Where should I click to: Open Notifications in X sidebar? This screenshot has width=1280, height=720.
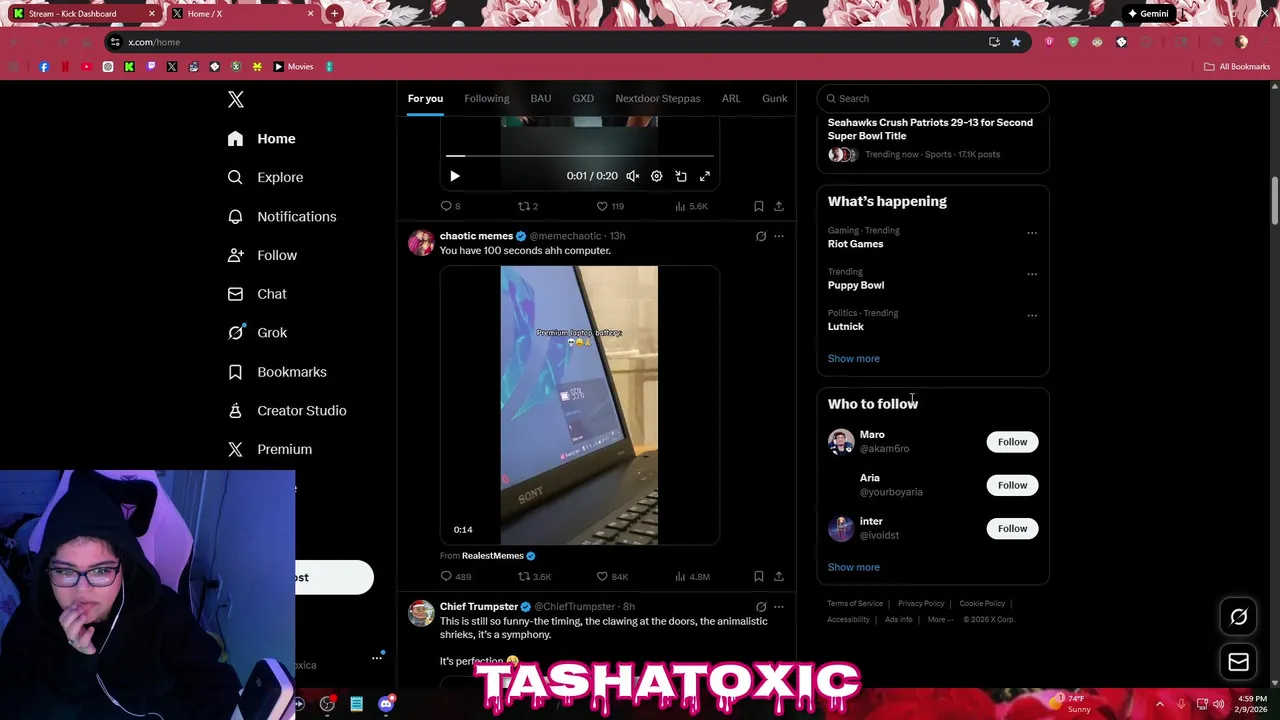click(x=282, y=216)
